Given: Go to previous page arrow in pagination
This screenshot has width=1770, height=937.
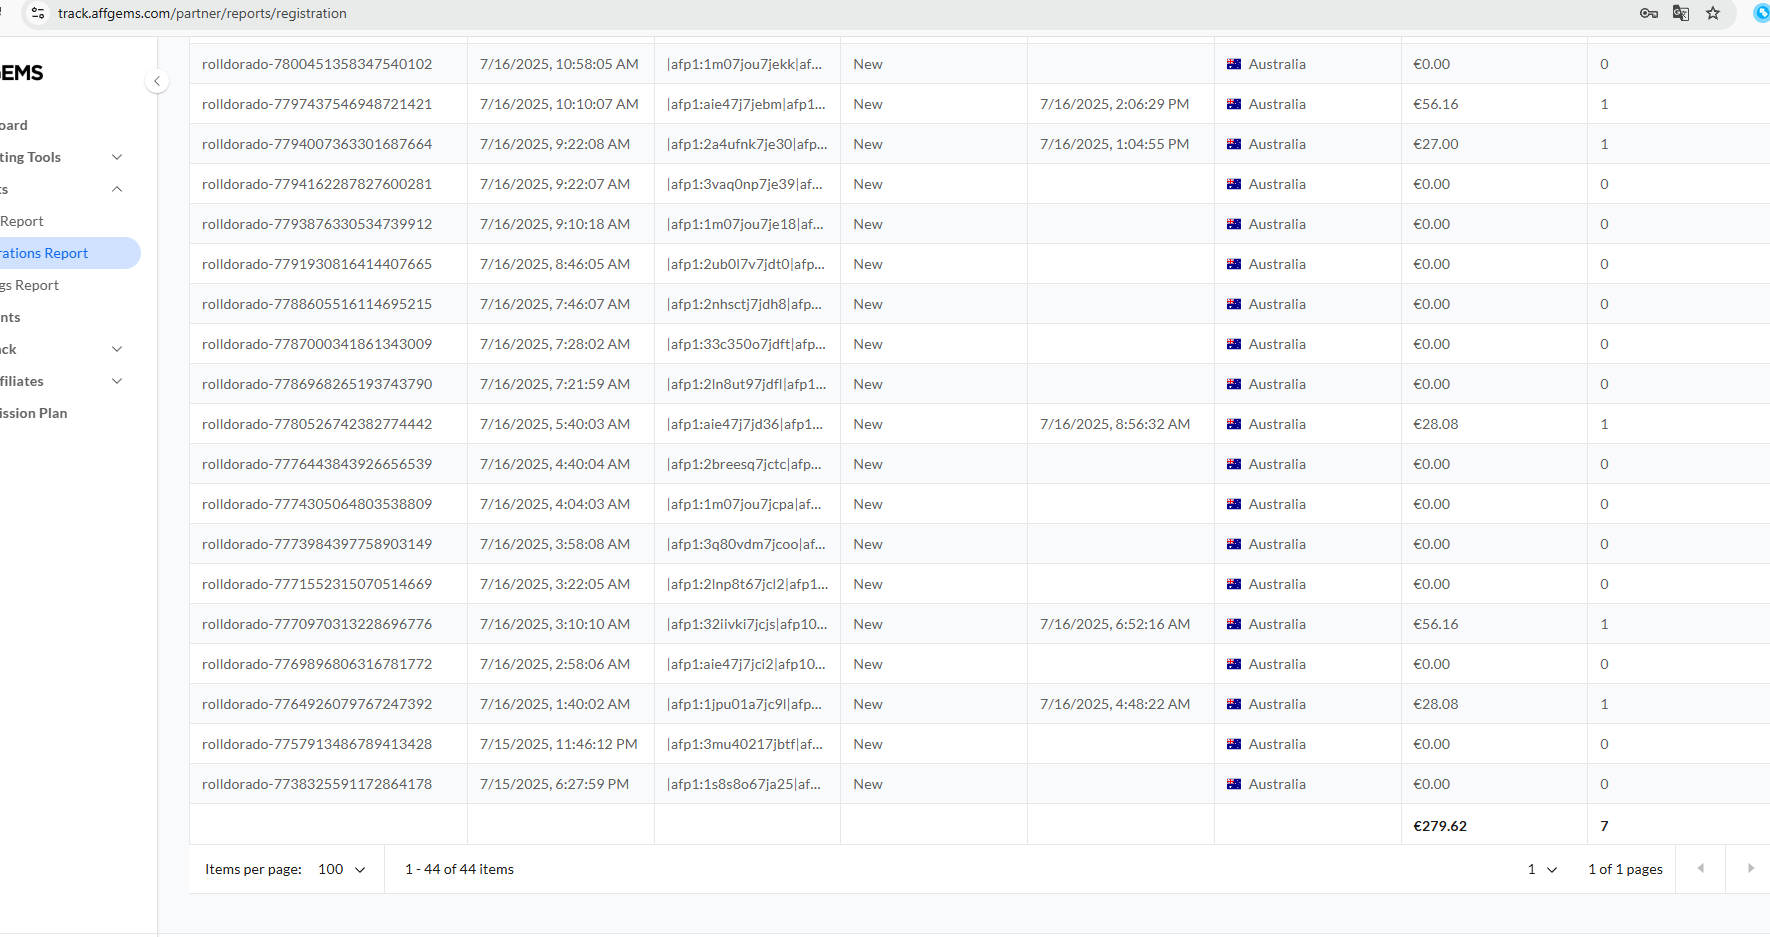Looking at the screenshot, I should [1700, 868].
